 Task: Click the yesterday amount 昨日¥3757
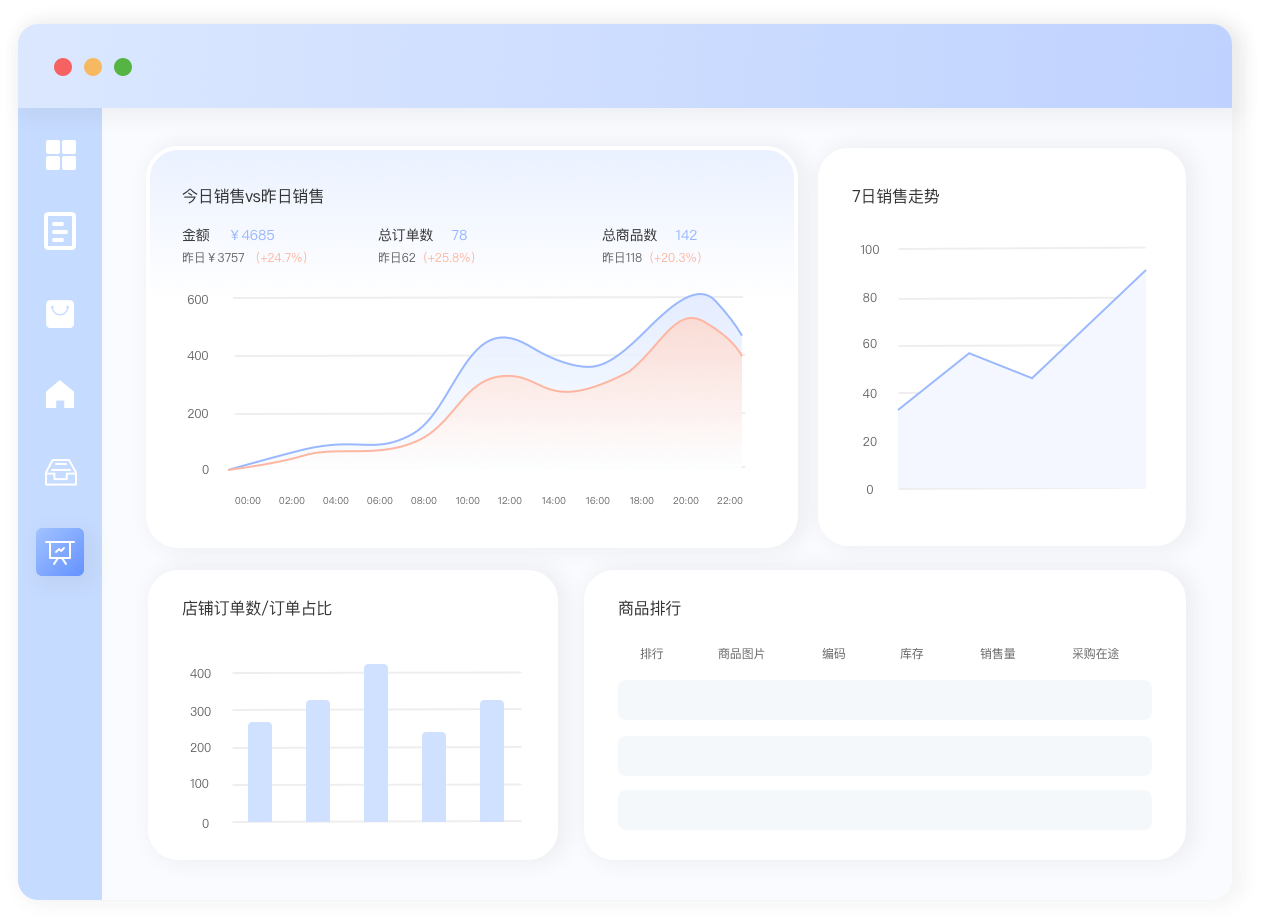click(x=213, y=258)
